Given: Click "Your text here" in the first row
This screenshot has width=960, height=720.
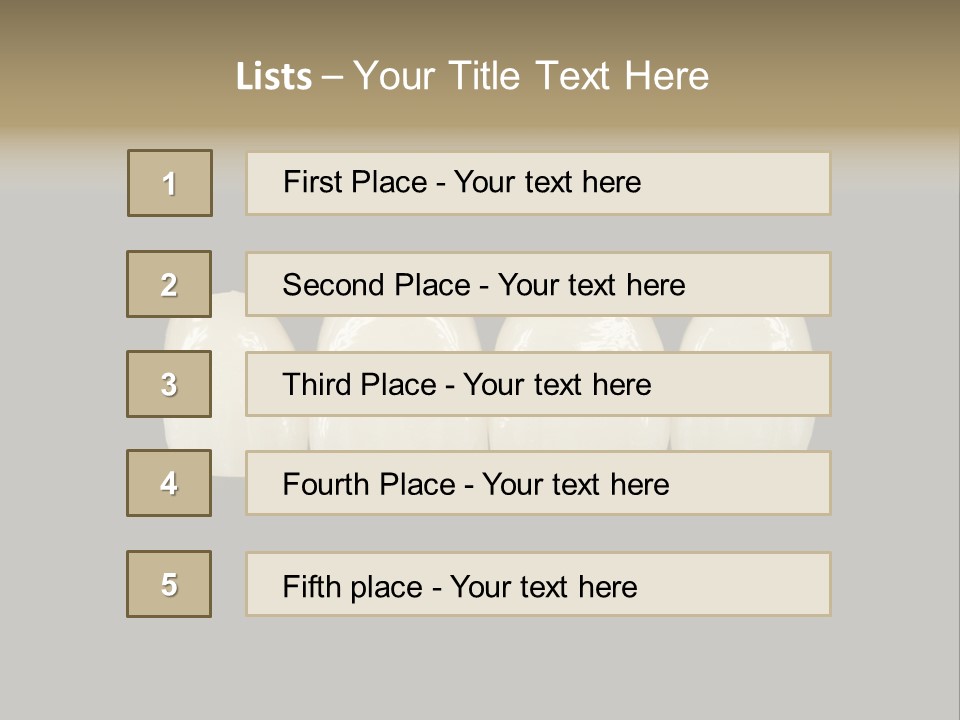Looking at the screenshot, I should tap(547, 182).
